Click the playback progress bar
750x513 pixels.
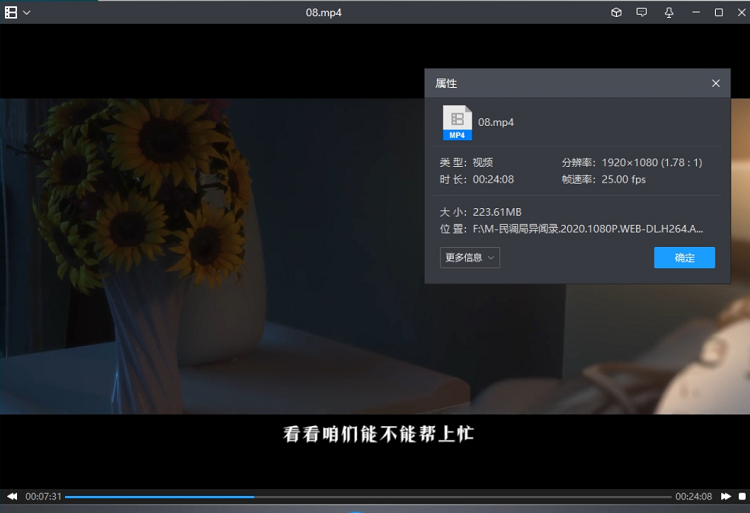368,497
